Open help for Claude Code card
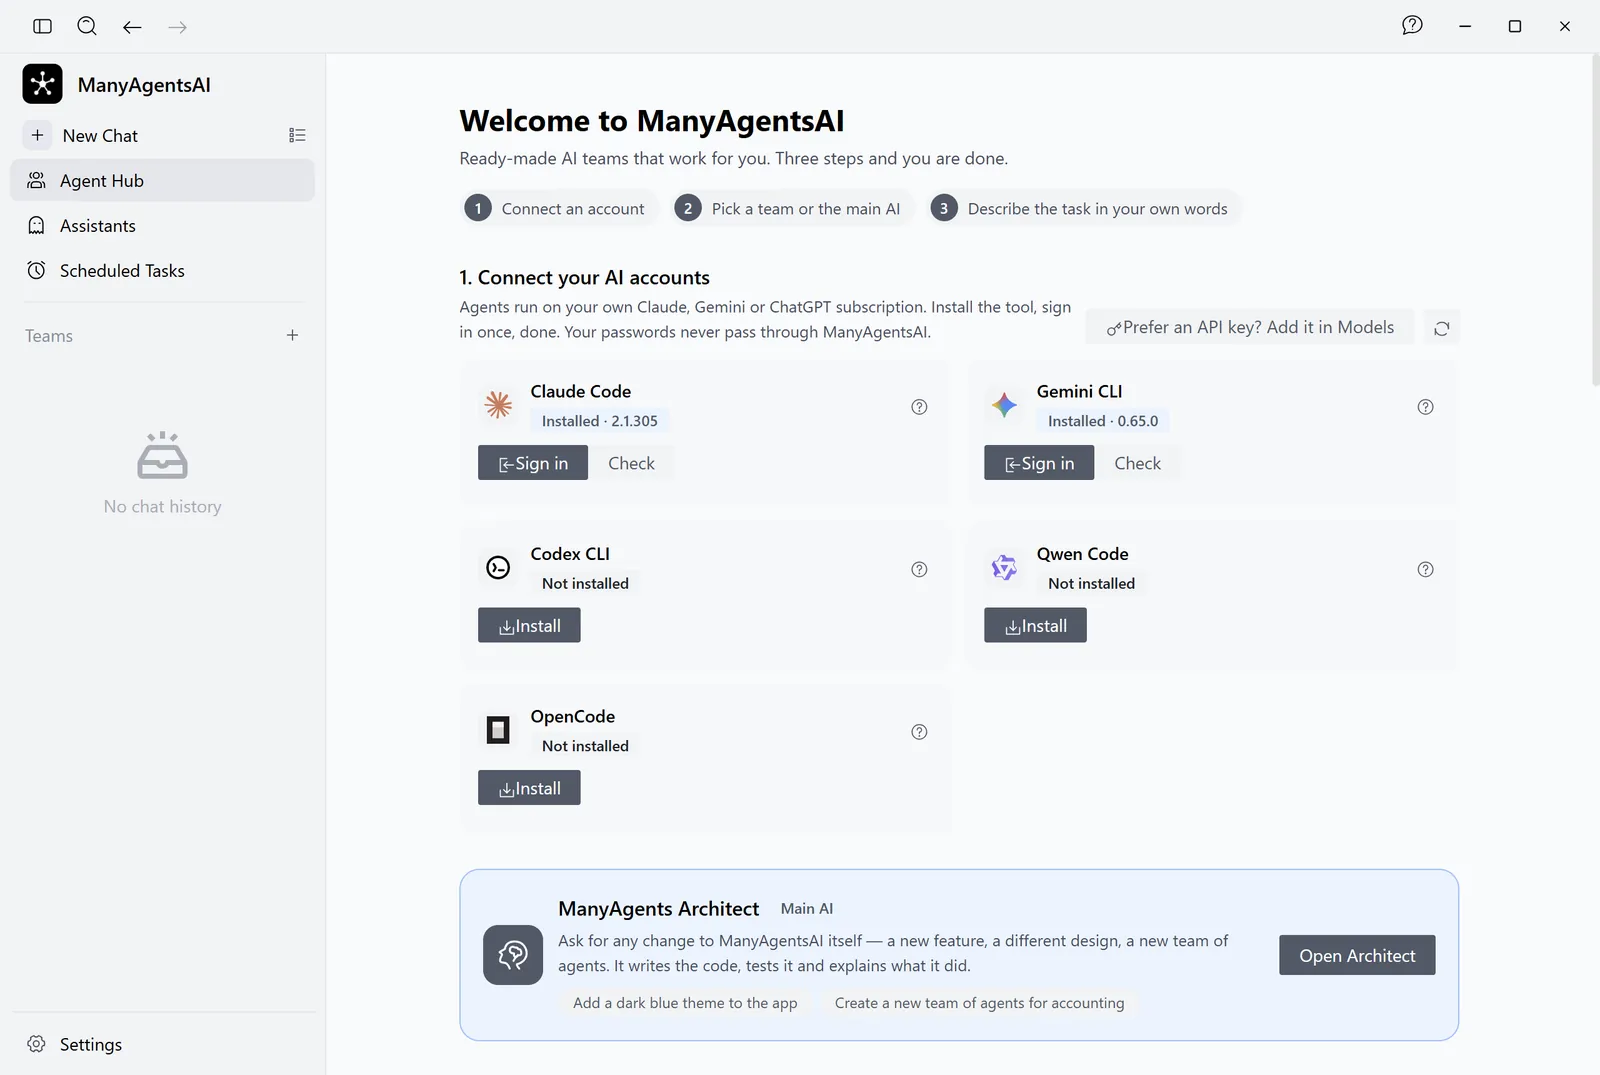 coord(919,407)
